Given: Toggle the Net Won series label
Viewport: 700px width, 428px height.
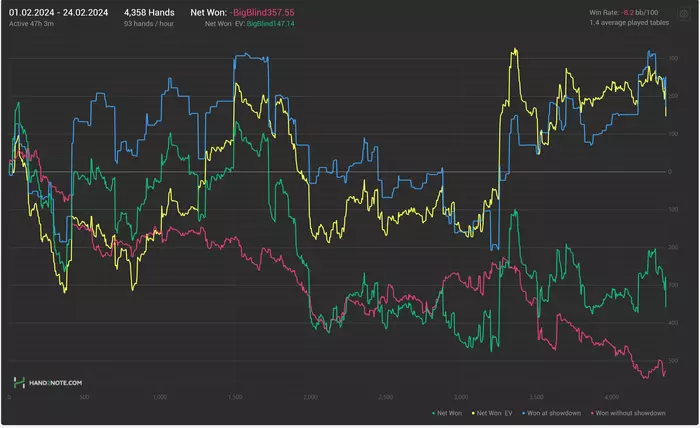Looking at the screenshot, I should [x=449, y=412].
